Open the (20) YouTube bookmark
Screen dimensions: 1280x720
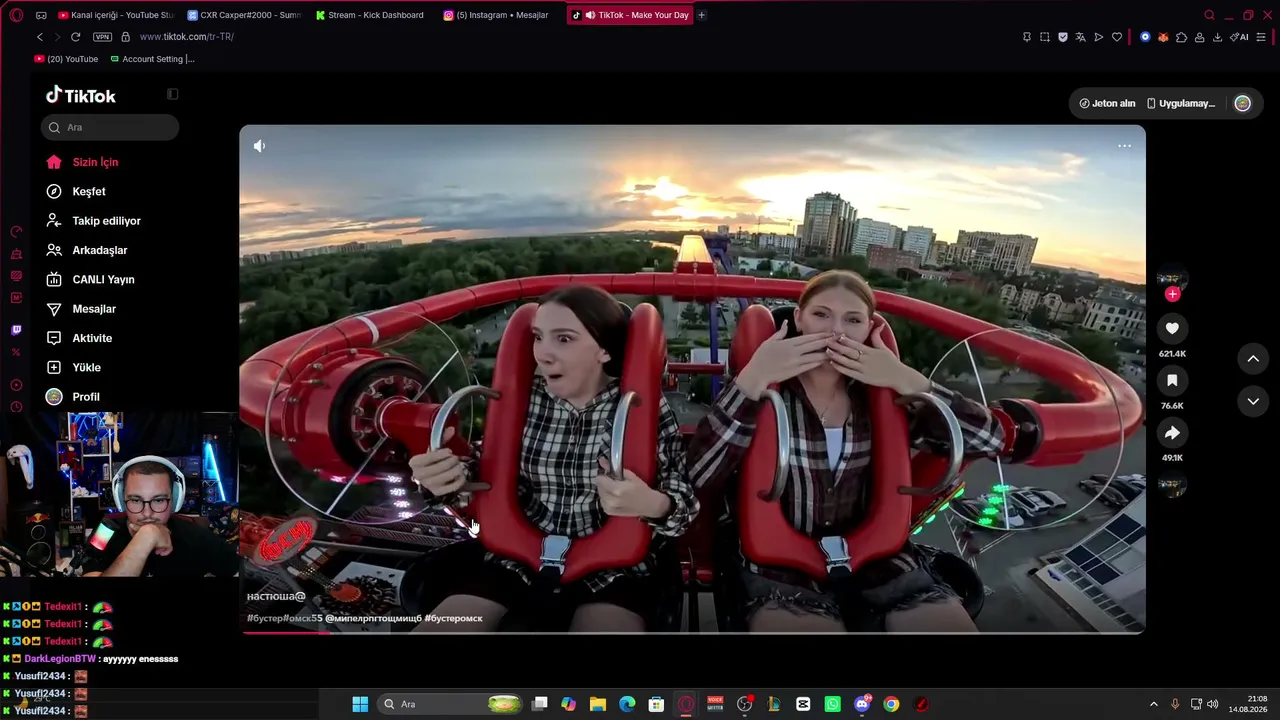click(x=66, y=59)
